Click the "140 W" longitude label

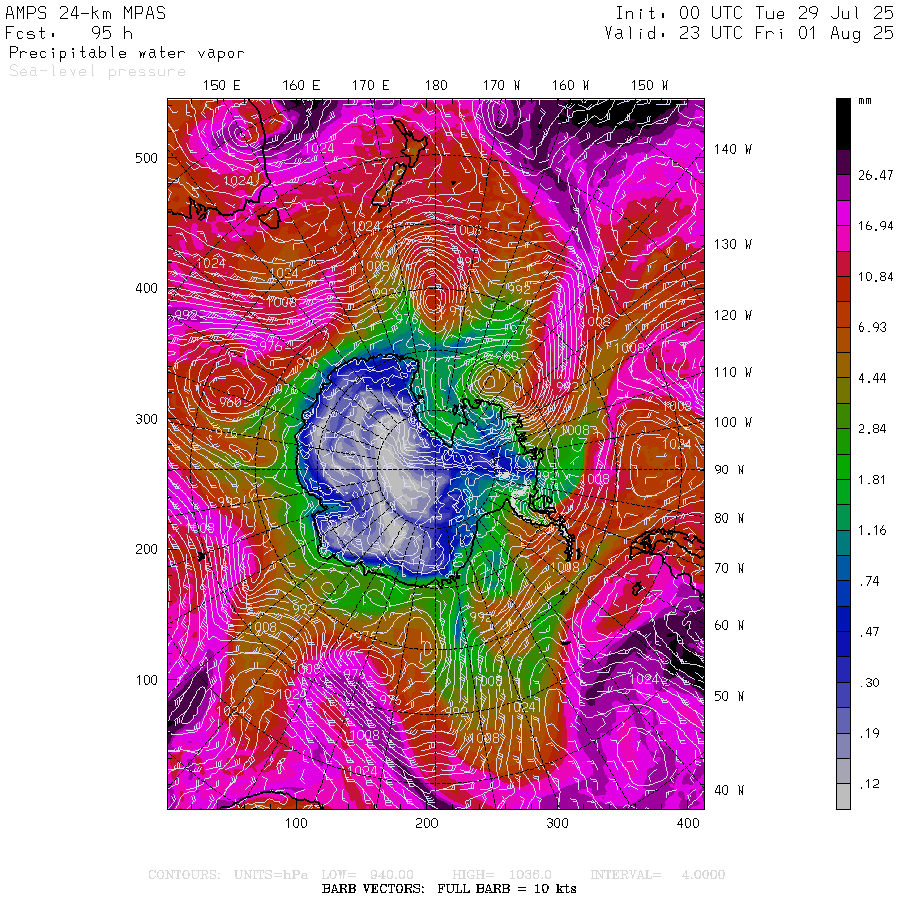733,149
